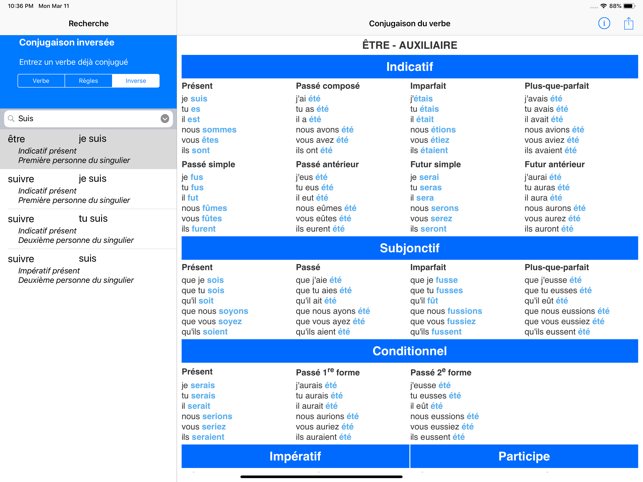Click the home indicator bar at bottom
Screen dimensions: 643x482
click(x=322, y=477)
